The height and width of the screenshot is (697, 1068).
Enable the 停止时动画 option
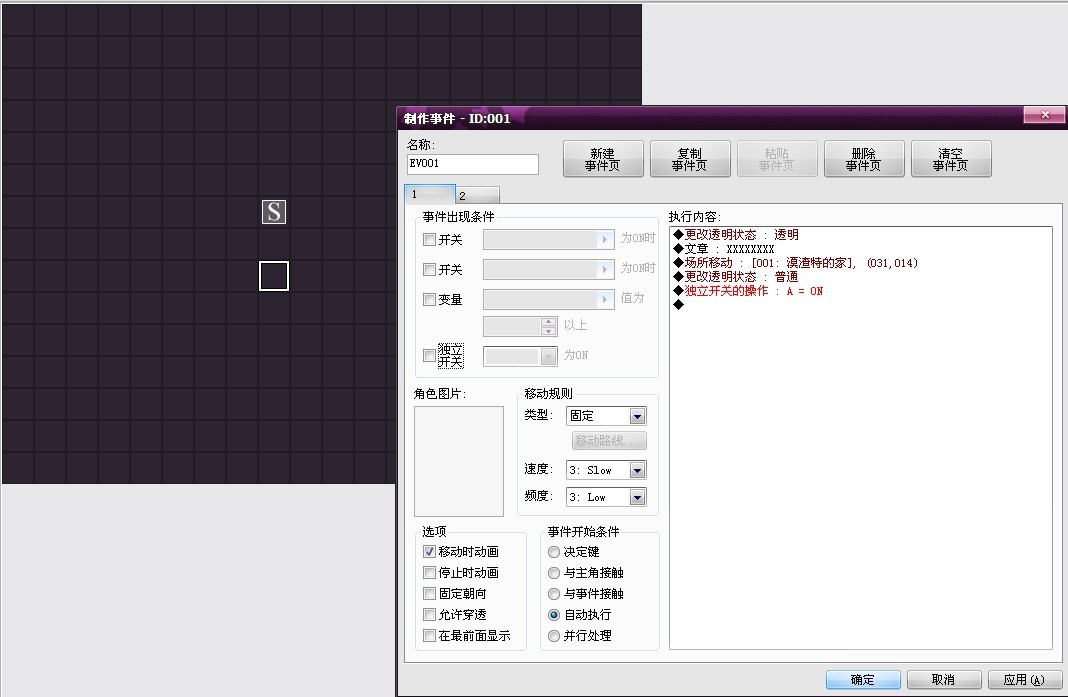pyautogui.click(x=429, y=573)
